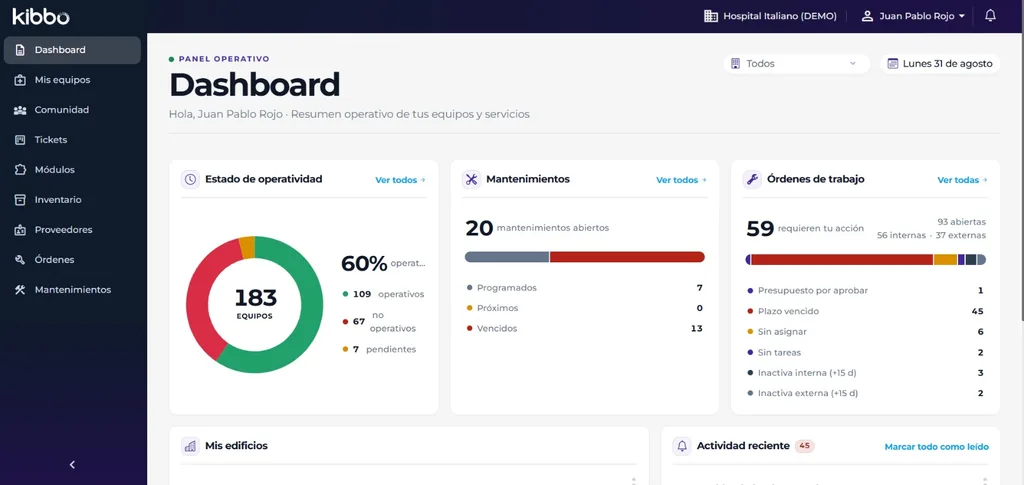Click the Actividad reciente bell icon

coord(682,446)
